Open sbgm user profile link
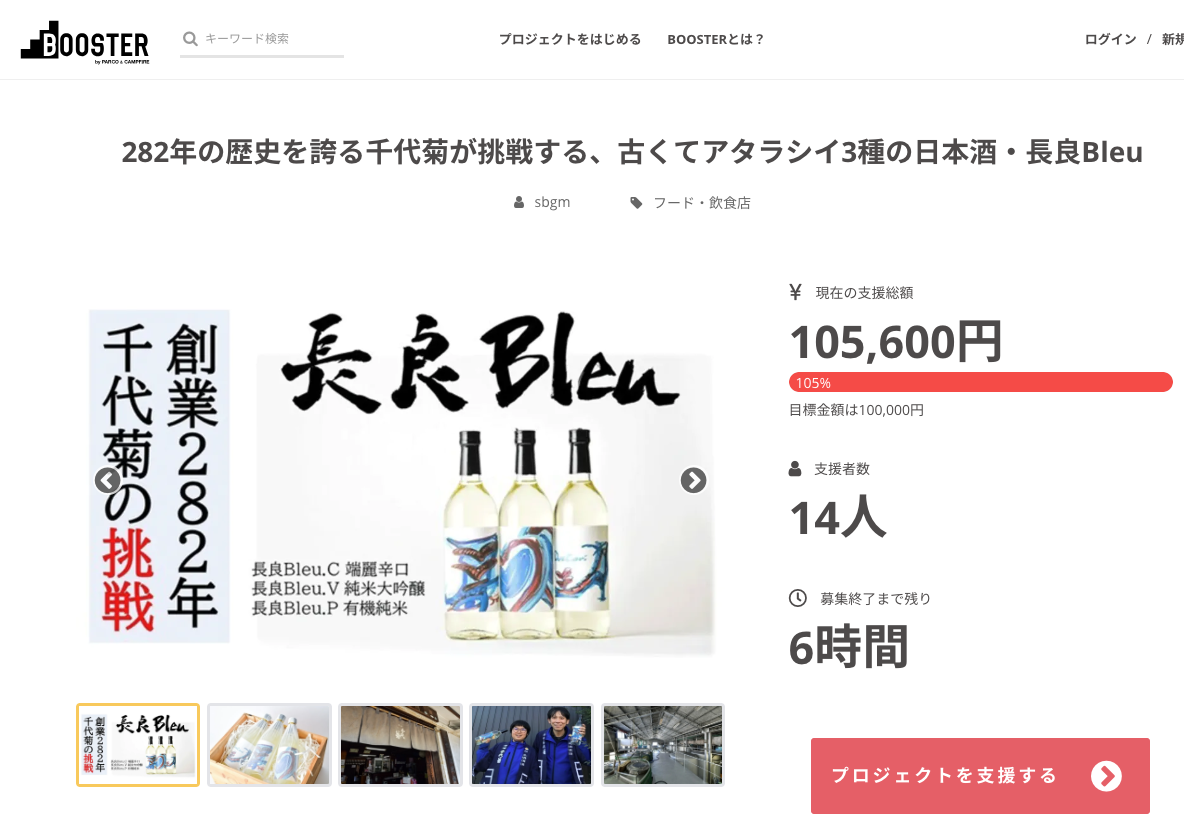 552,202
